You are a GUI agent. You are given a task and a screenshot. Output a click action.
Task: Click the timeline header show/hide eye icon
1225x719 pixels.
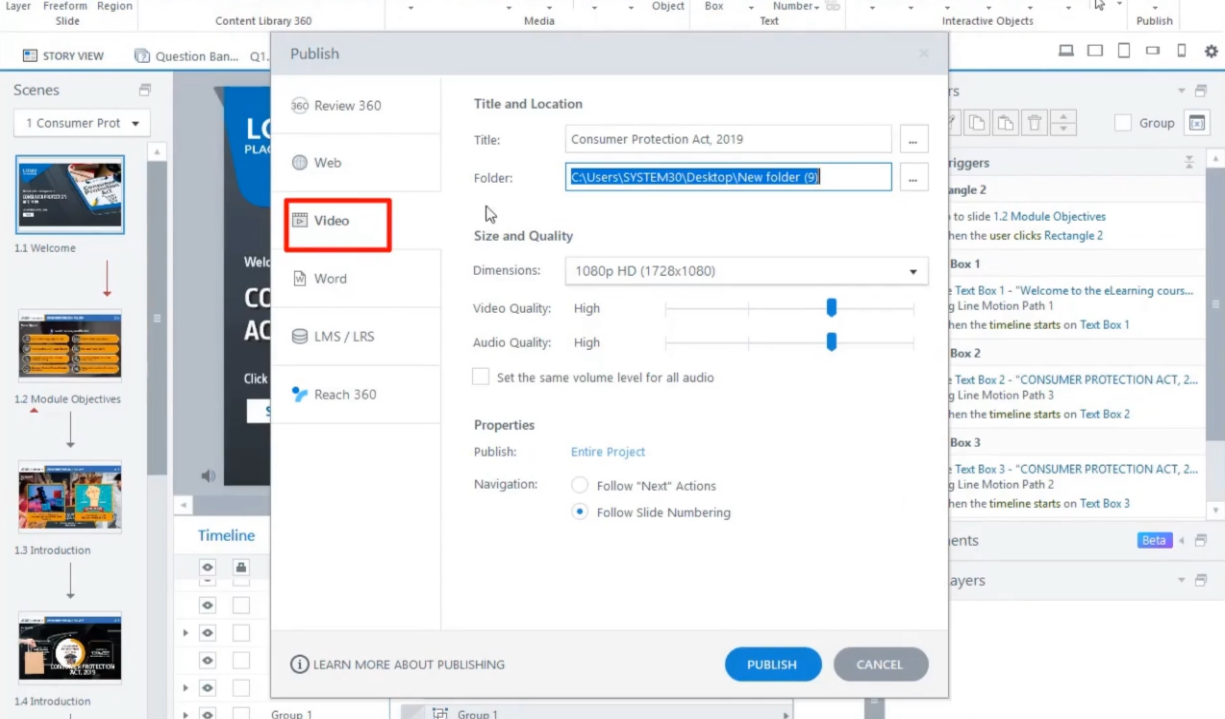click(208, 567)
